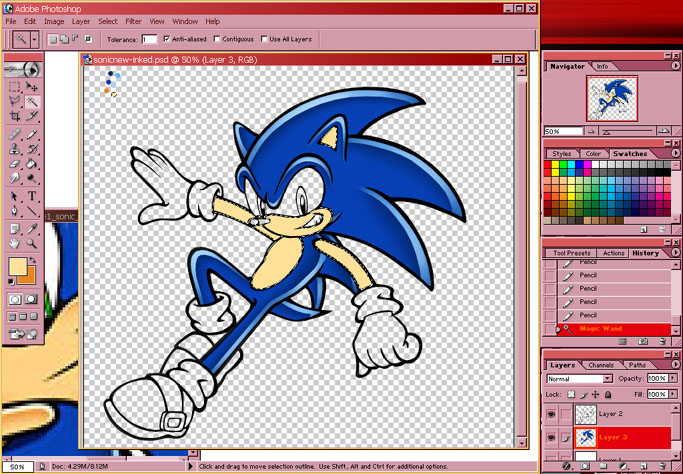Adjust the Navigator zoom slider
683x474 pixels.
pyautogui.click(x=607, y=131)
